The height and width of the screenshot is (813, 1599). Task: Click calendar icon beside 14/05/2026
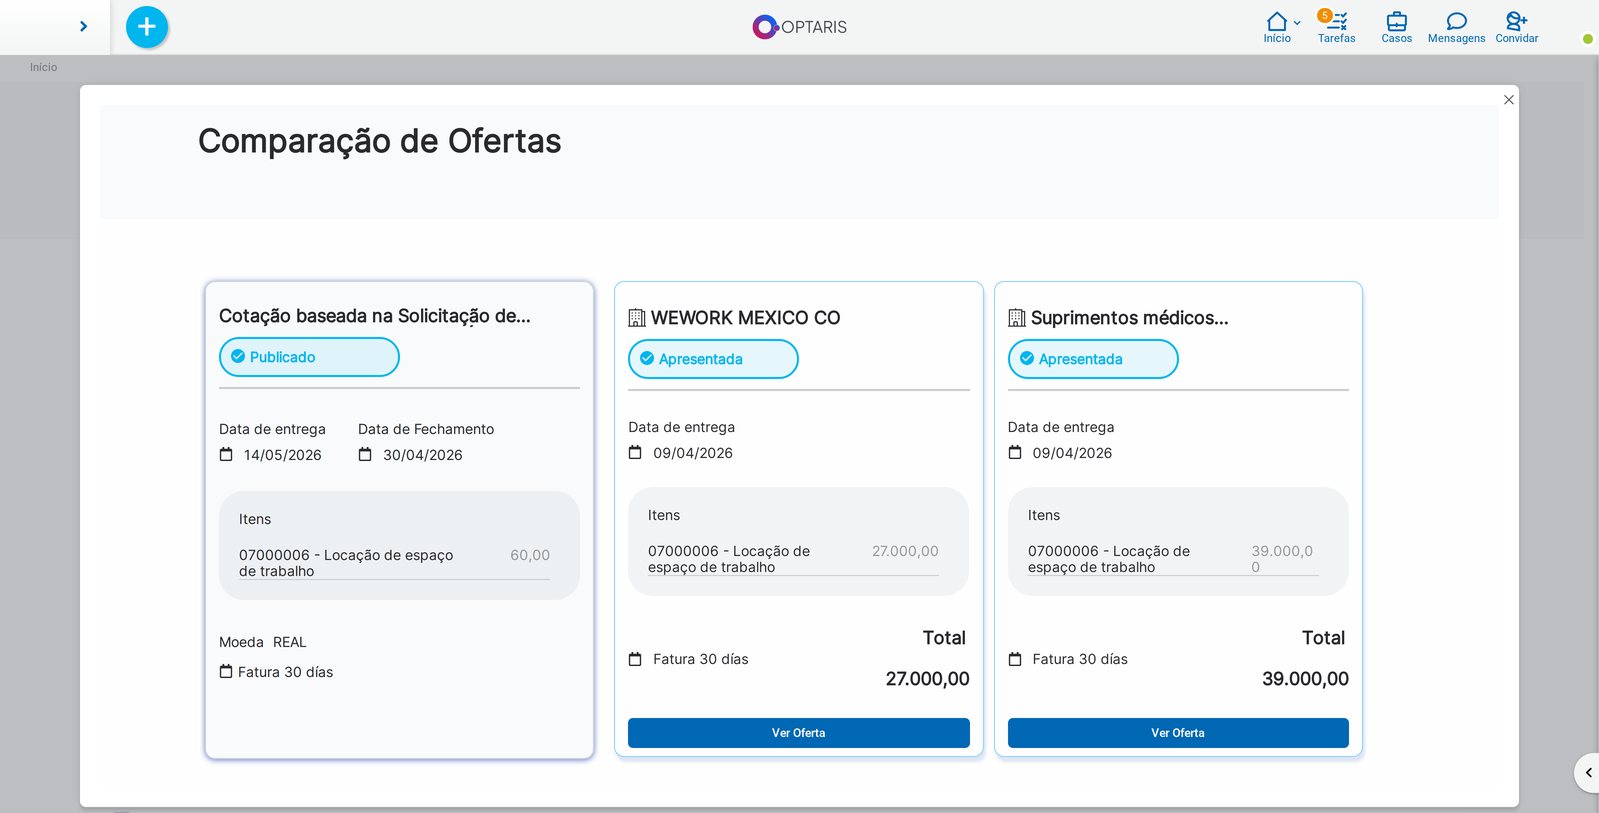tap(226, 454)
